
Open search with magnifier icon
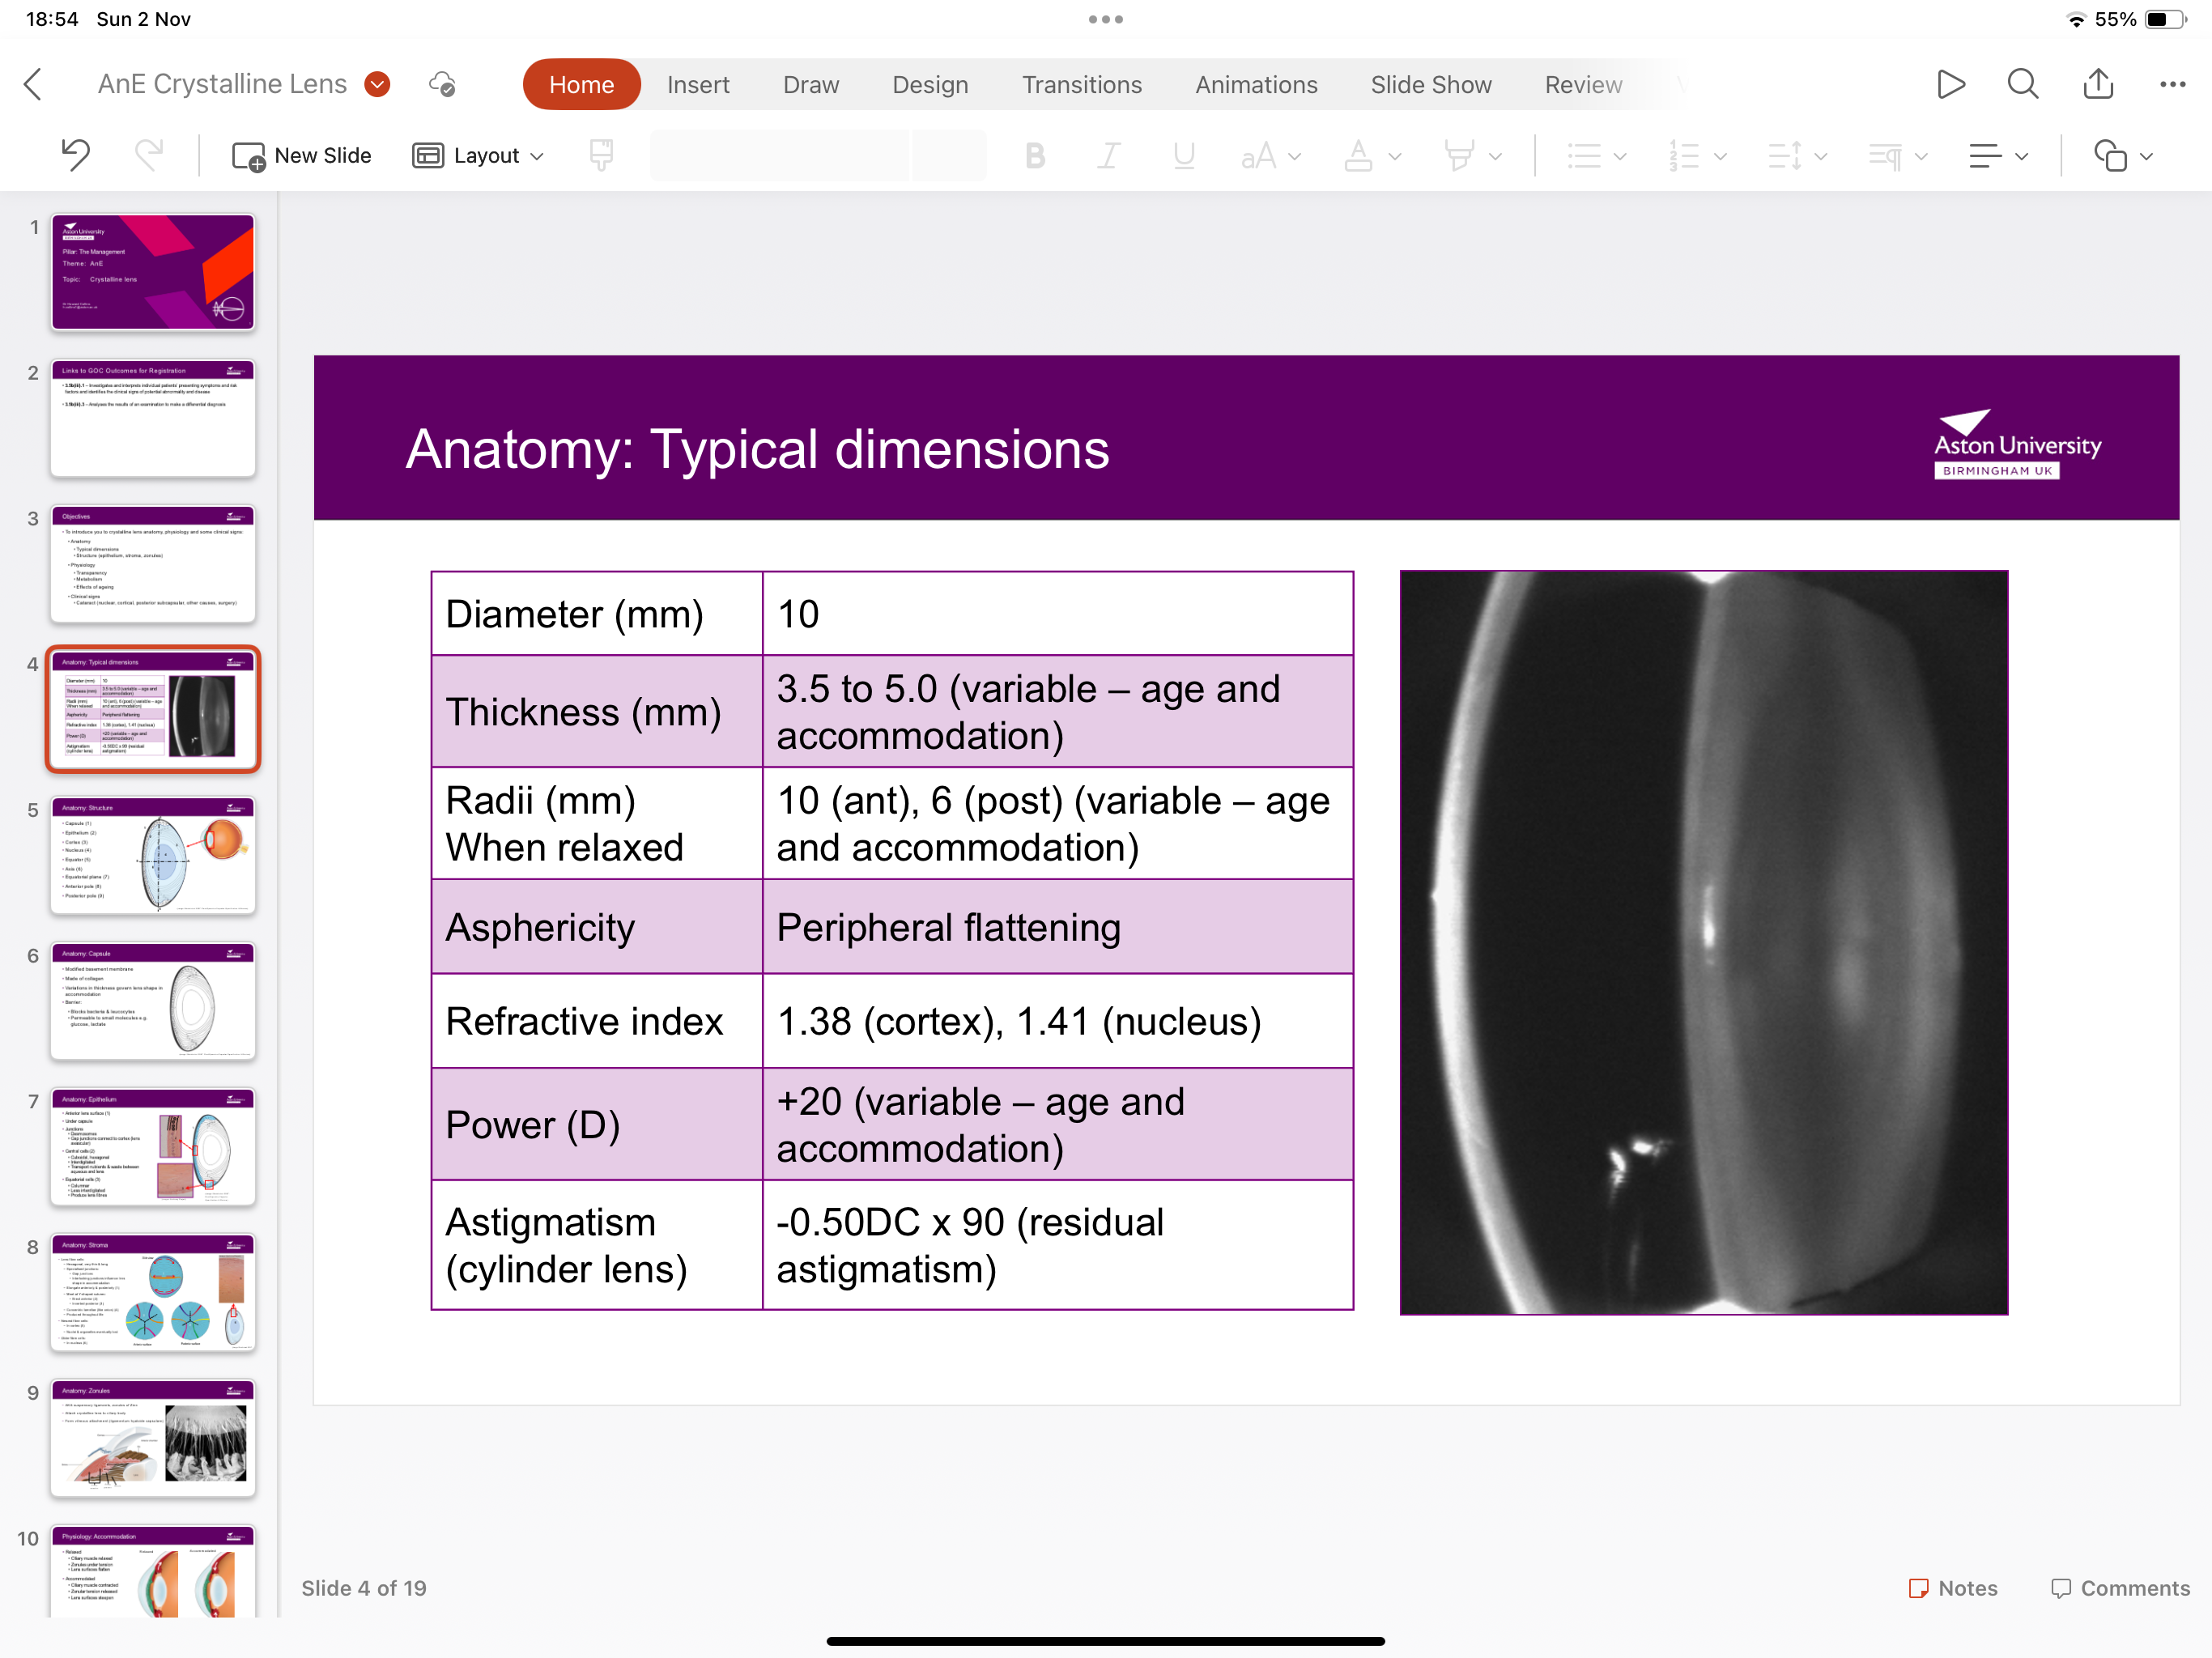[2022, 84]
